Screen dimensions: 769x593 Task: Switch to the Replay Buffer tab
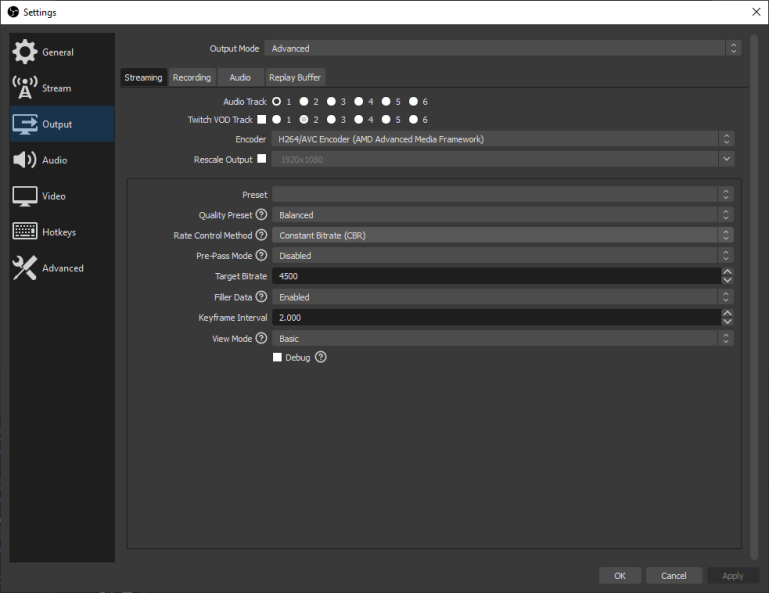click(x=295, y=77)
